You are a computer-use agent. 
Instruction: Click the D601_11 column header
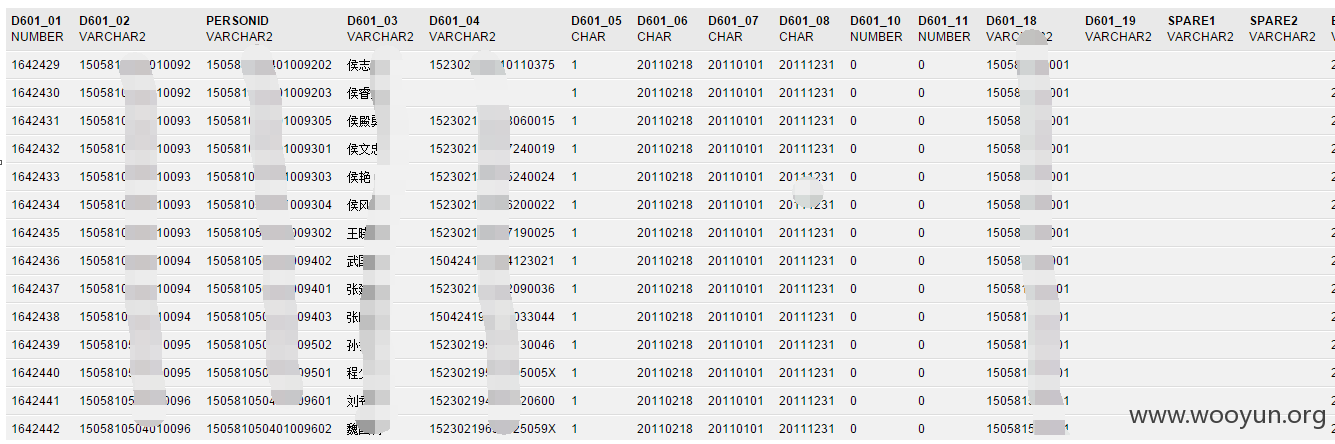[x=942, y=21]
